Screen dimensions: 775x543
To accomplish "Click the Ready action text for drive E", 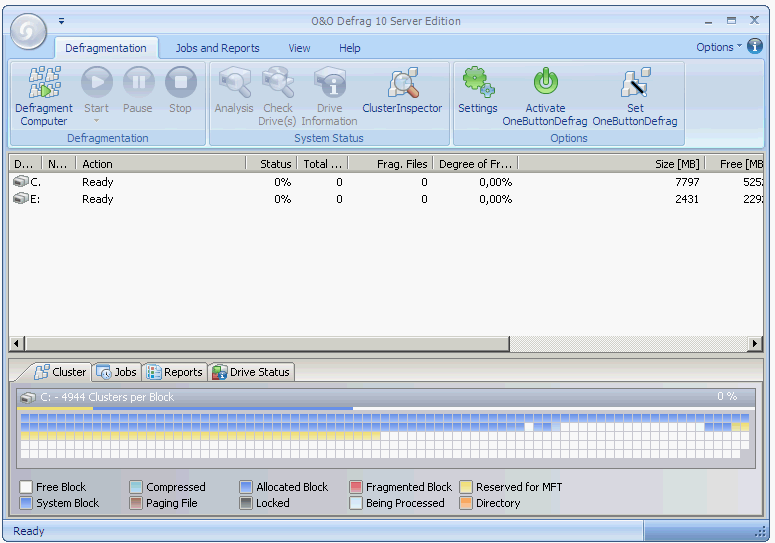I will pyautogui.click(x=98, y=199).
